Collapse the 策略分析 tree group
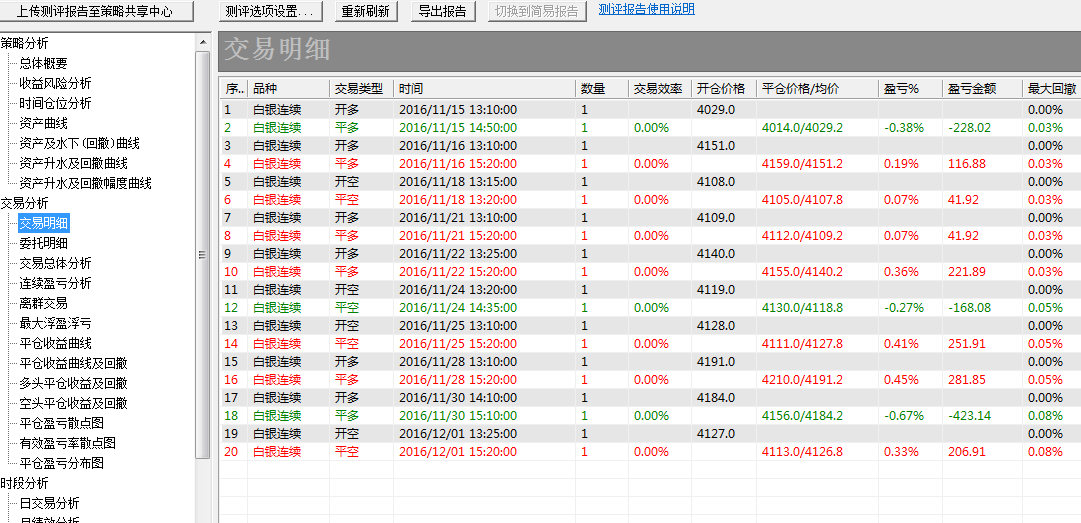This screenshot has width=1081, height=523. [x=24, y=43]
